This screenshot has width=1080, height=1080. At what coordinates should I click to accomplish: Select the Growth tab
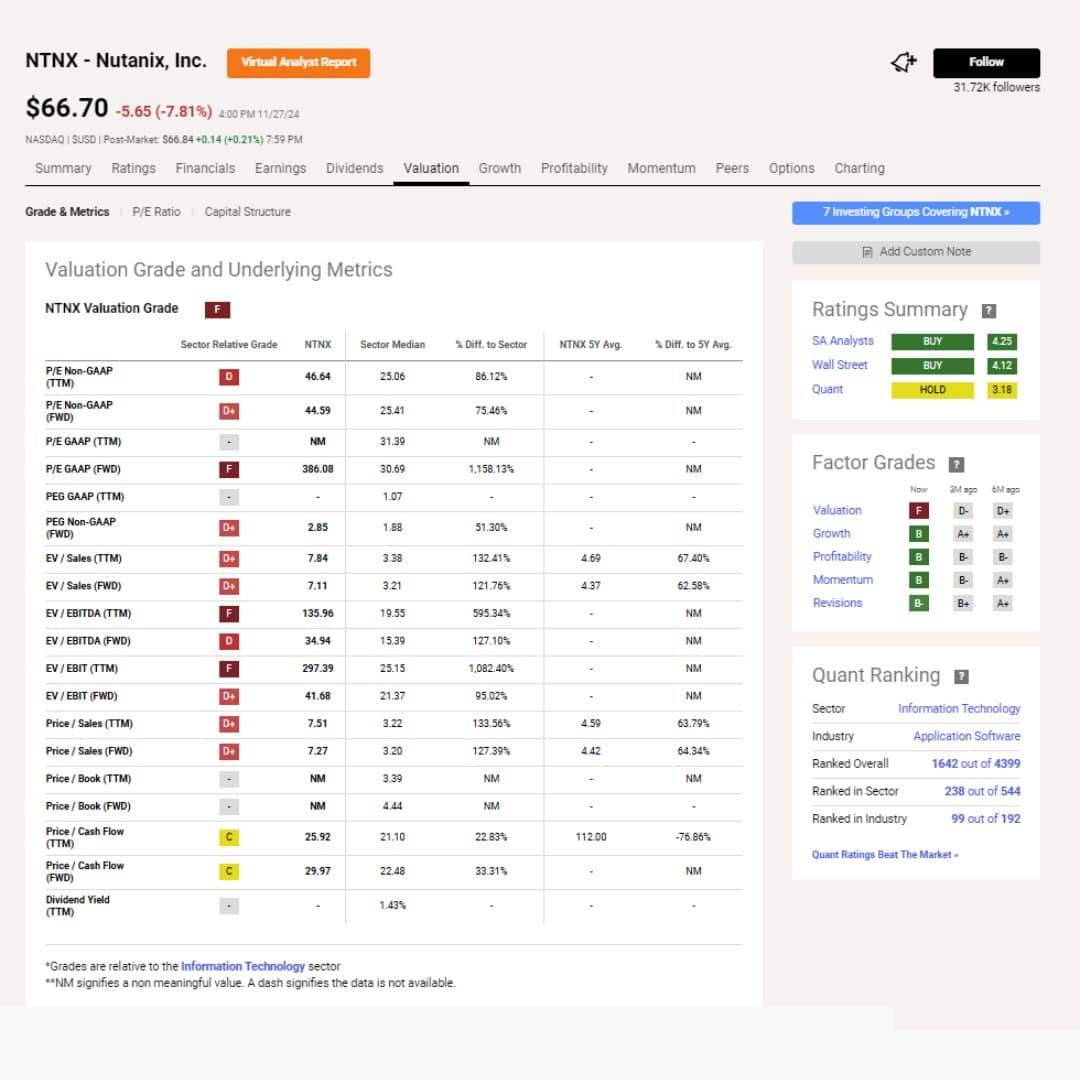coord(500,169)
